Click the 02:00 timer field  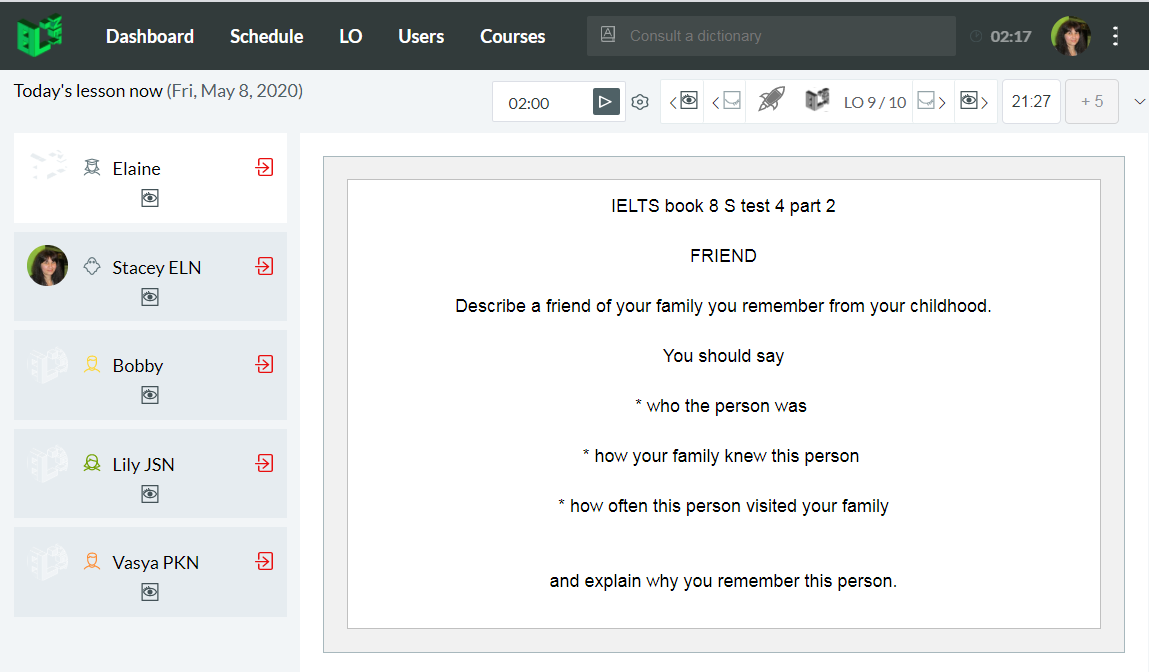click(543, 102)
